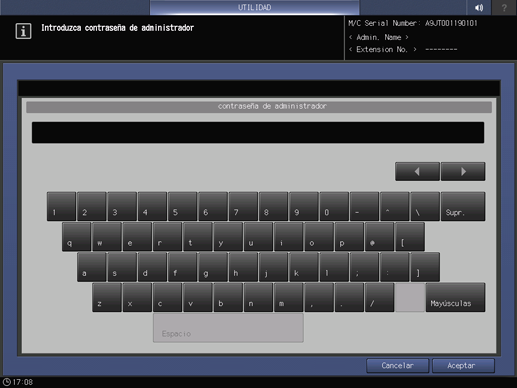Click the clock time 17:08
The width and height of the screenshot is (517, 388).
(x=23, y=382)
